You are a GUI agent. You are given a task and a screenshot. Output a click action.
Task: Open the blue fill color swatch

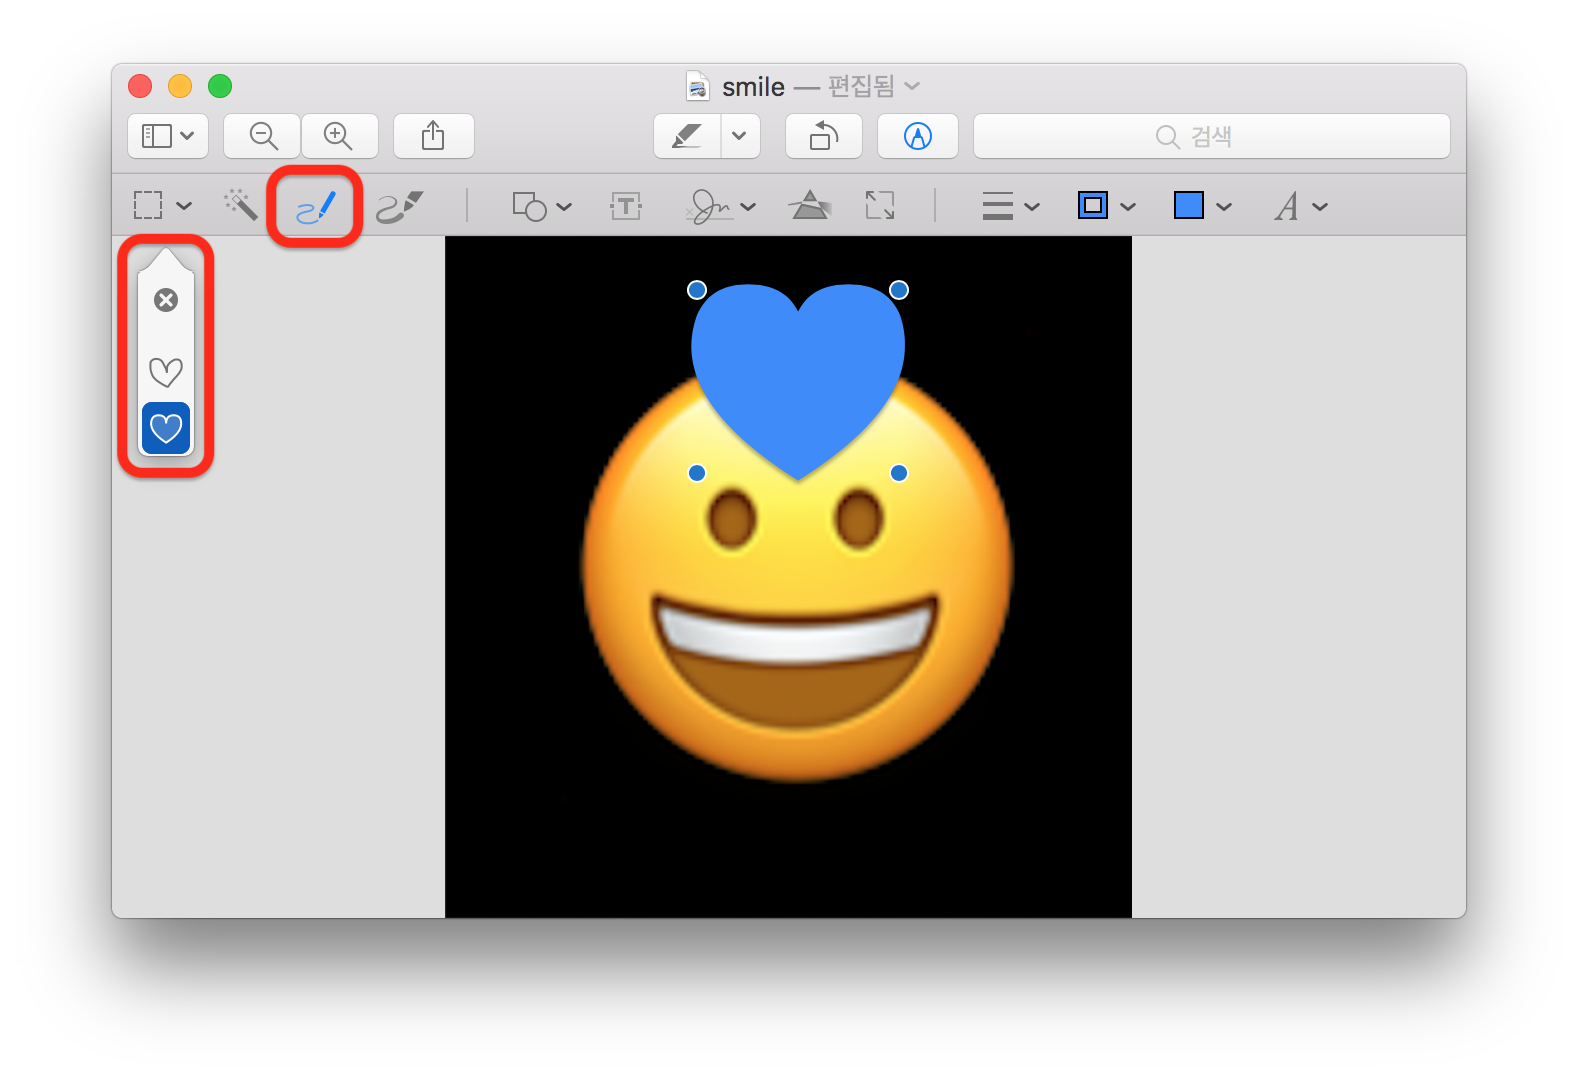[1189, 206]
